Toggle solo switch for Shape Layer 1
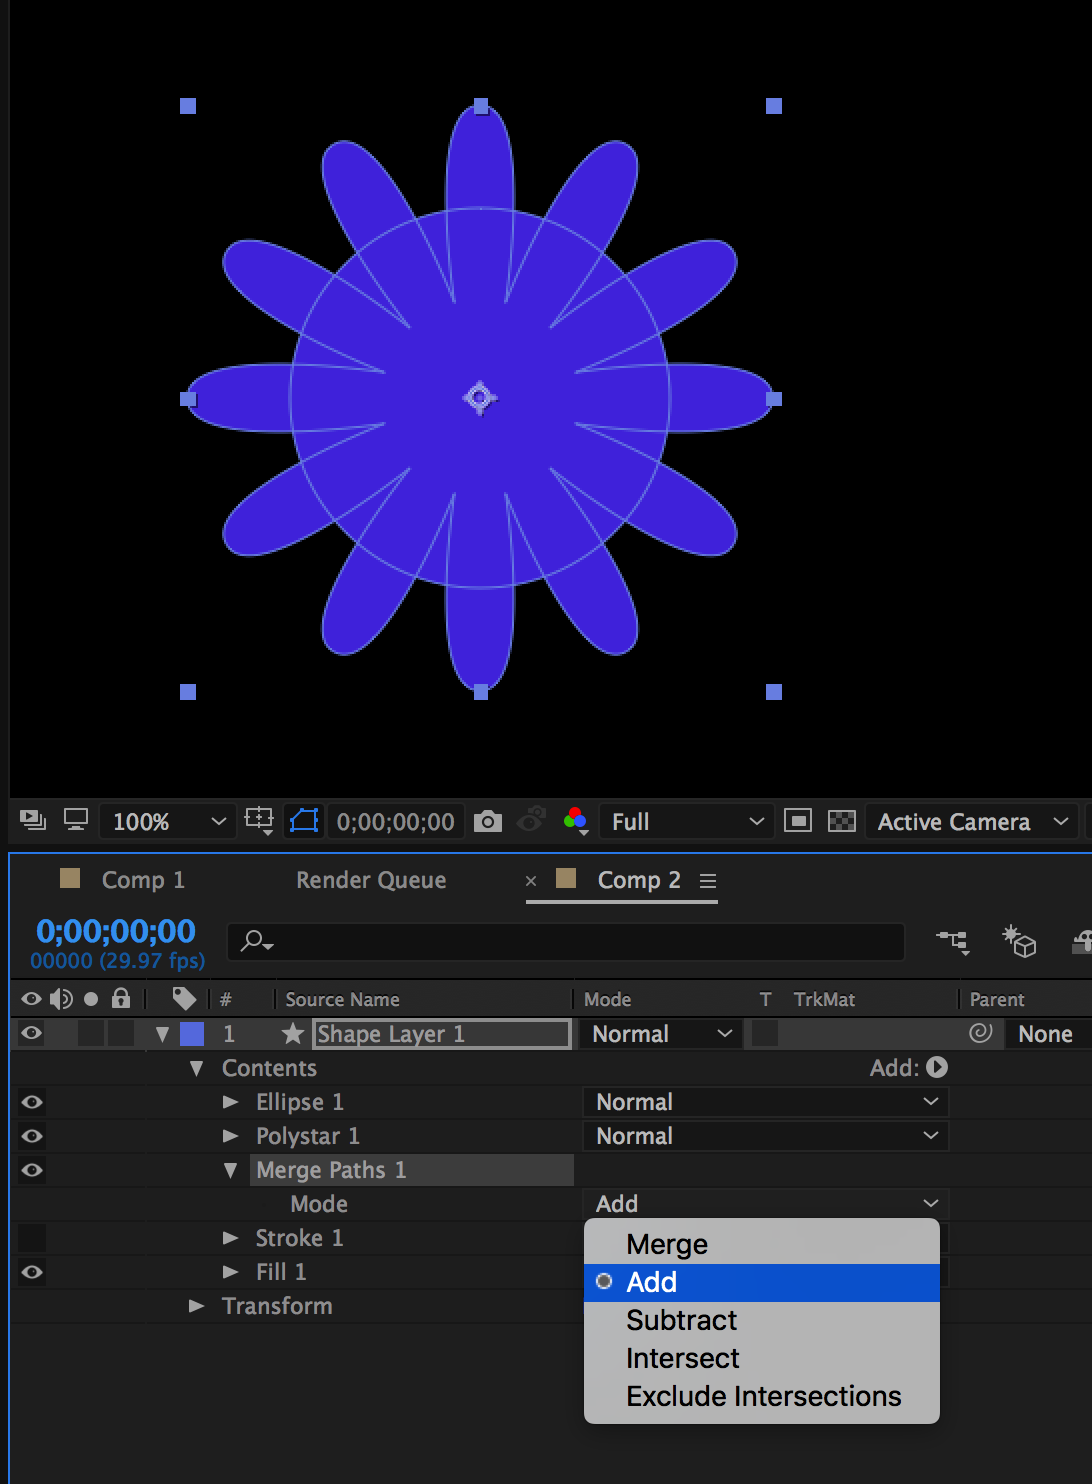This screenshot has height=1484, width=1092. [x=91, y=1033]
